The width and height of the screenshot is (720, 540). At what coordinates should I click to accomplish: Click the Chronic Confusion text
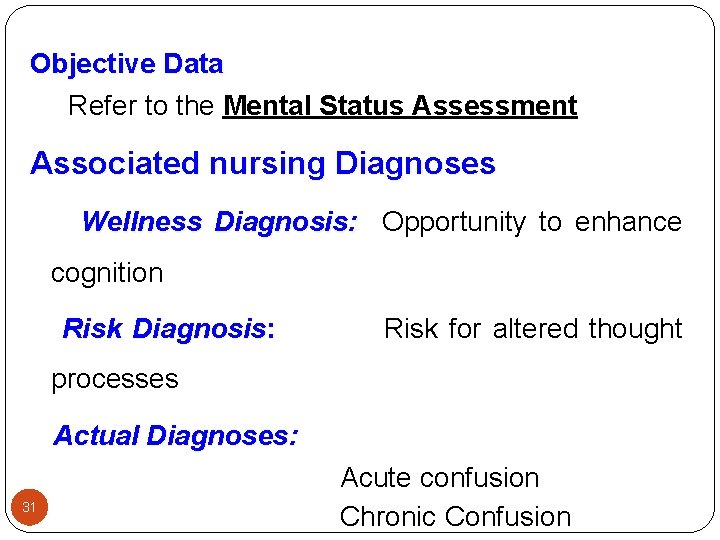(x=455, y=517)
